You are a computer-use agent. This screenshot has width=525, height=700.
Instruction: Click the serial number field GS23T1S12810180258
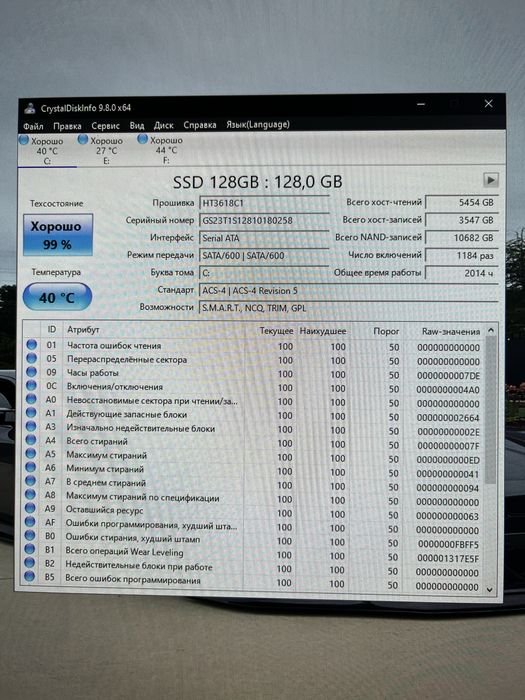pos(264,221)
